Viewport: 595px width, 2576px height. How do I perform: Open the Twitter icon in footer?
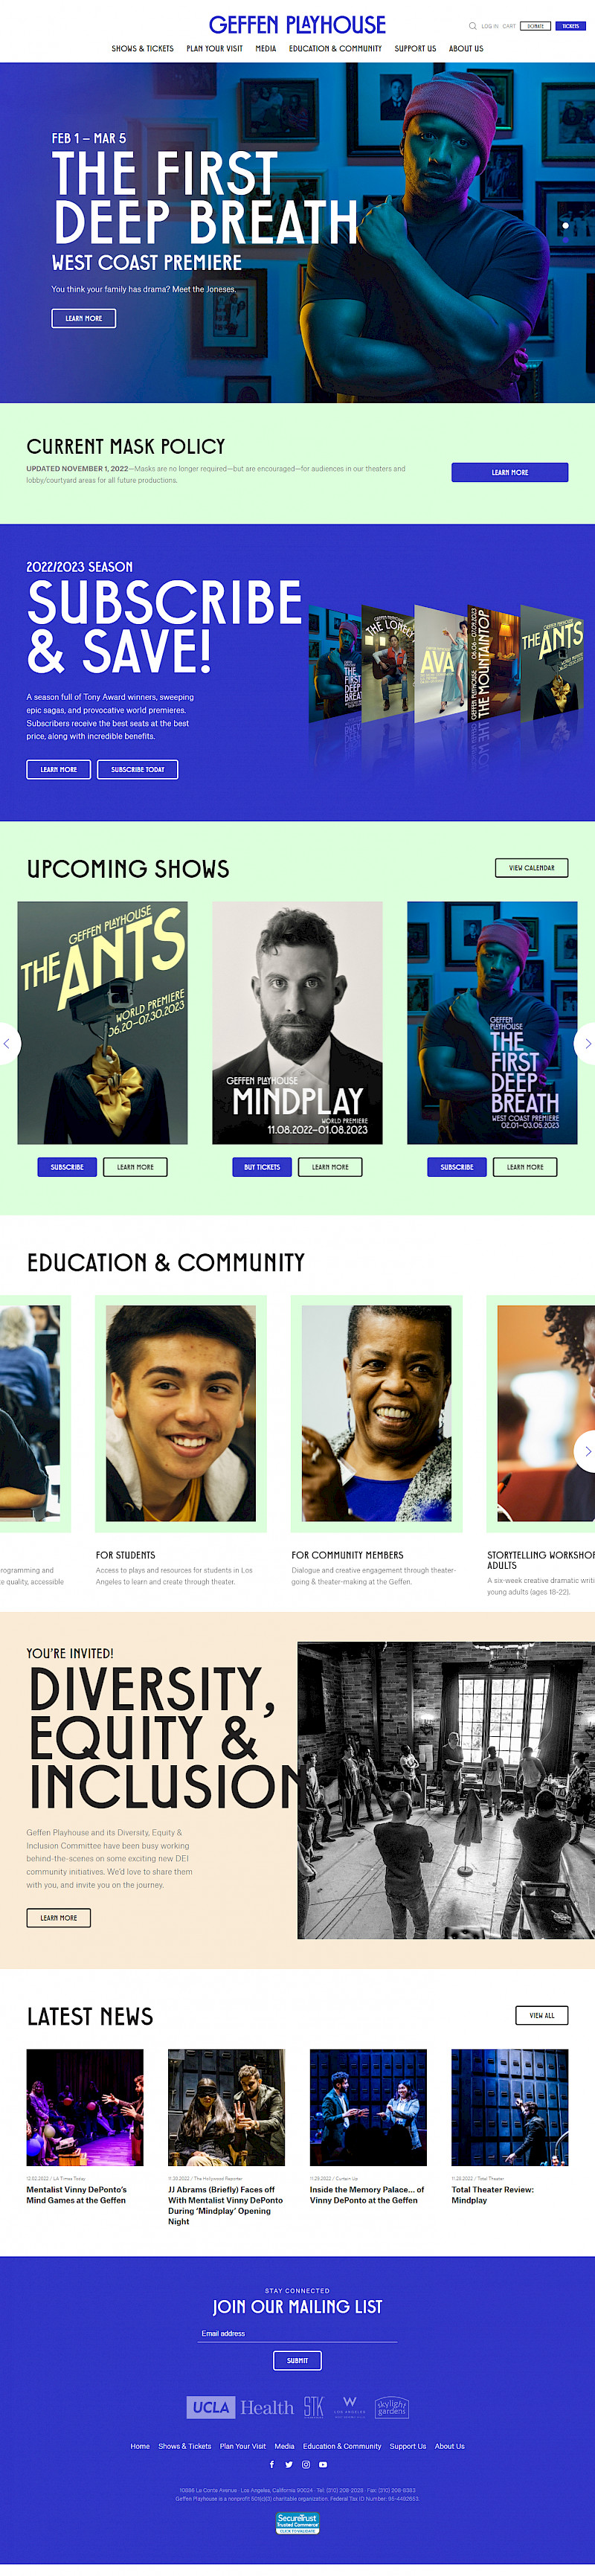(289, 2464)
